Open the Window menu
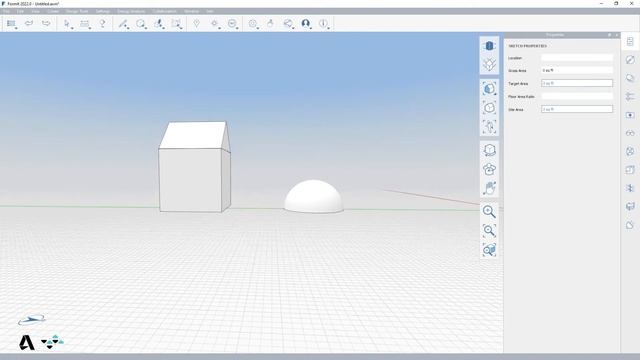Image resolution: width=640 pixels, height=360 pixels. click(x=191, y=11)
